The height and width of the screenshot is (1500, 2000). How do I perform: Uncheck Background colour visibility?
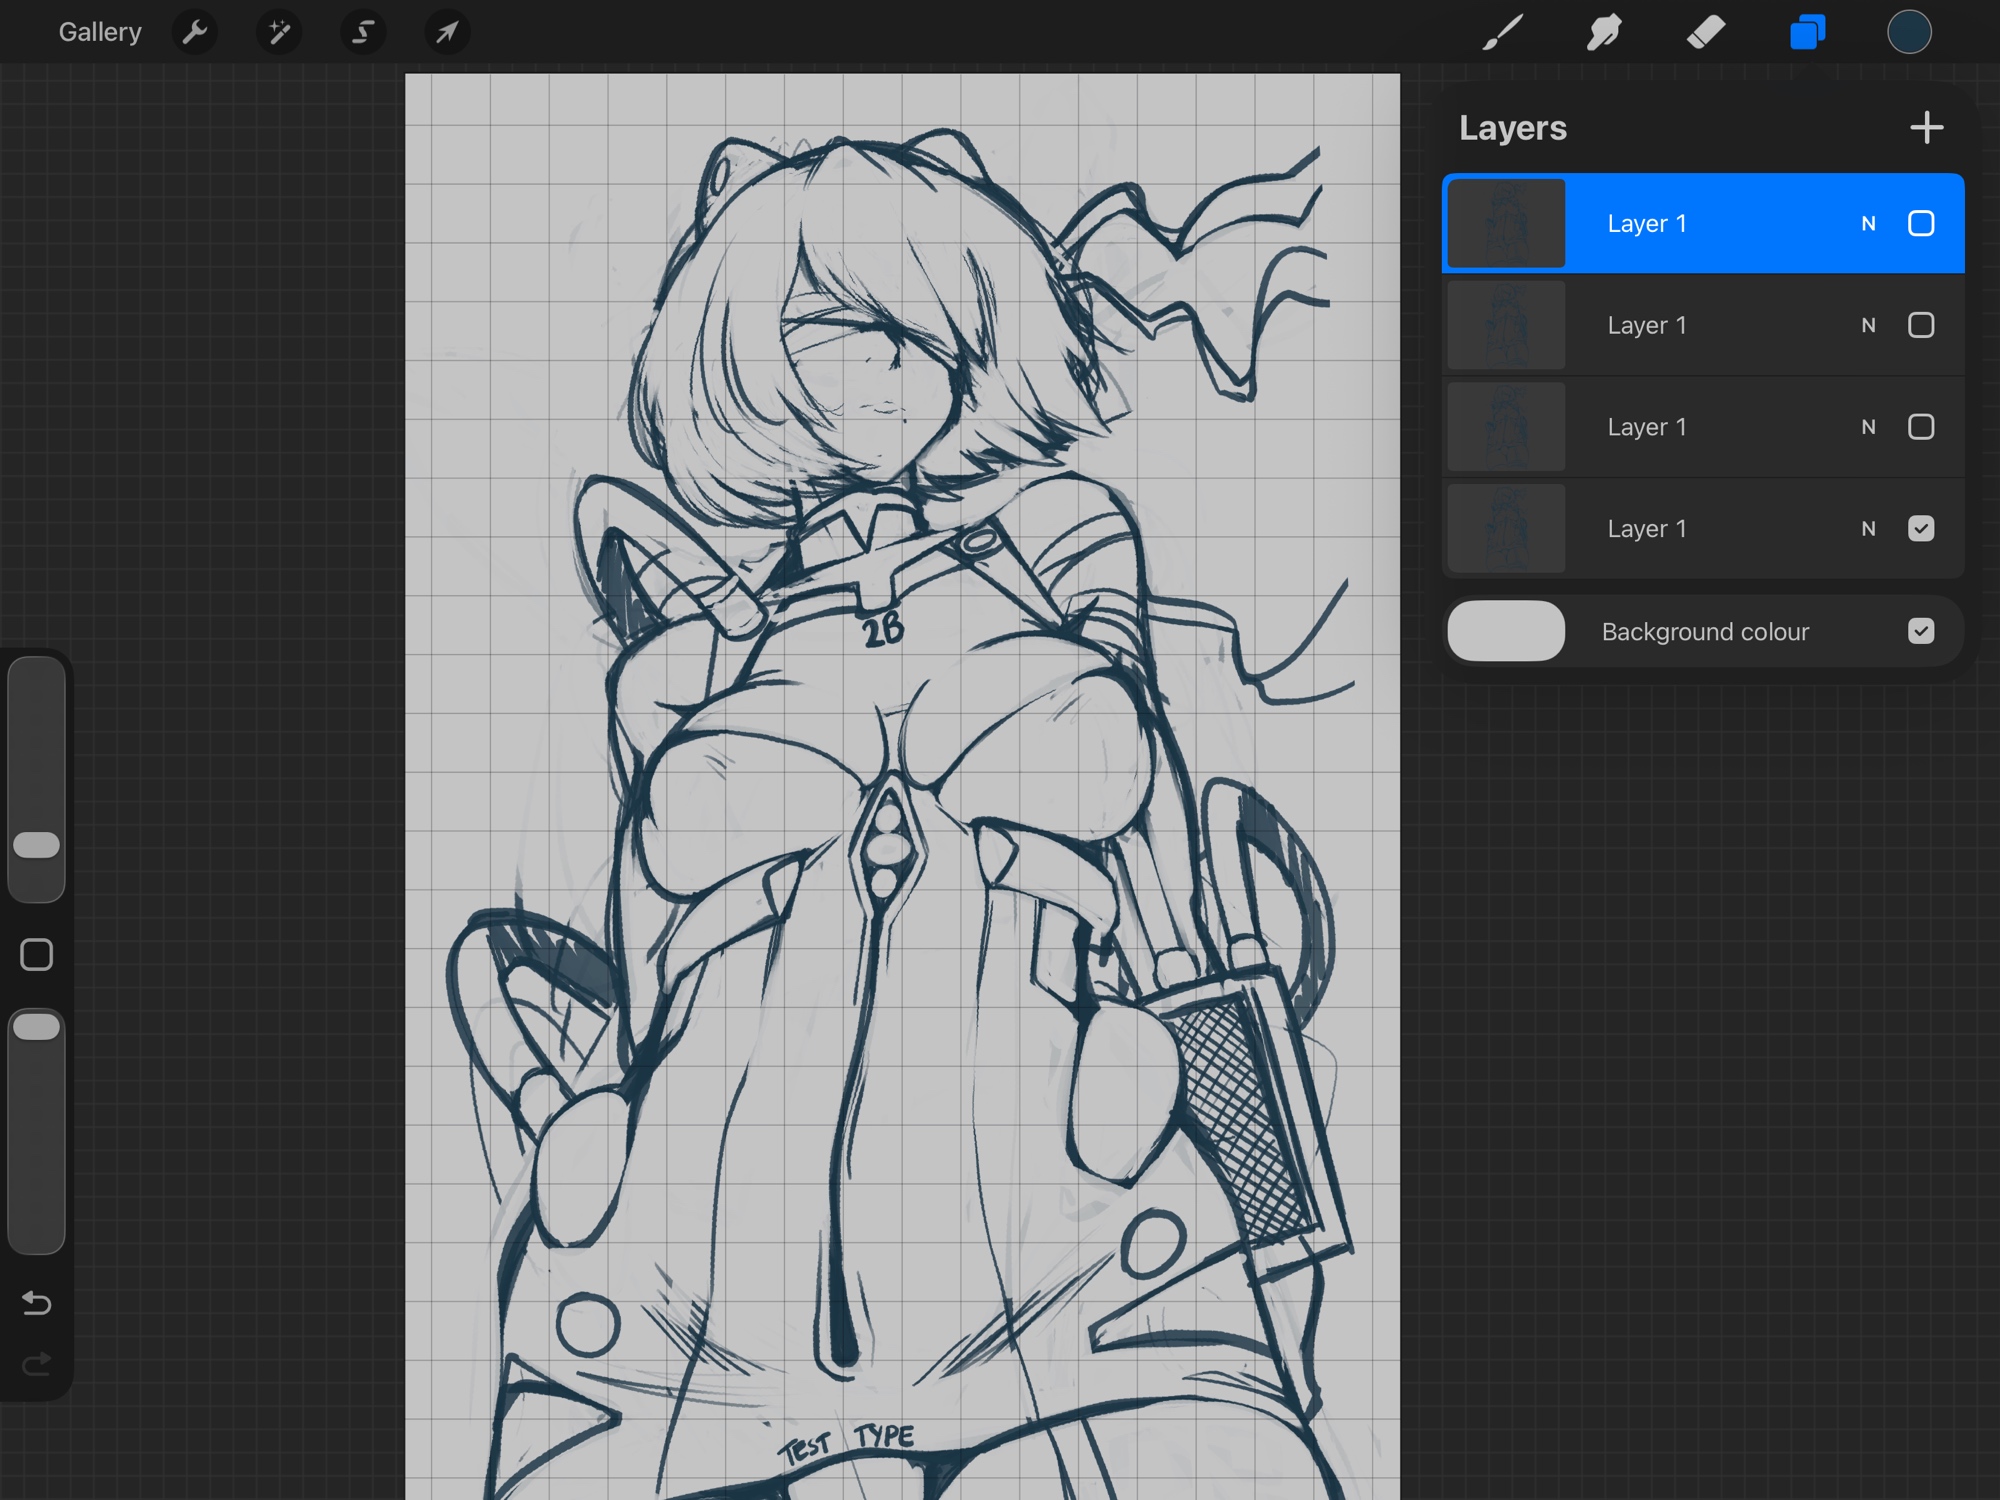[1920, 631]
